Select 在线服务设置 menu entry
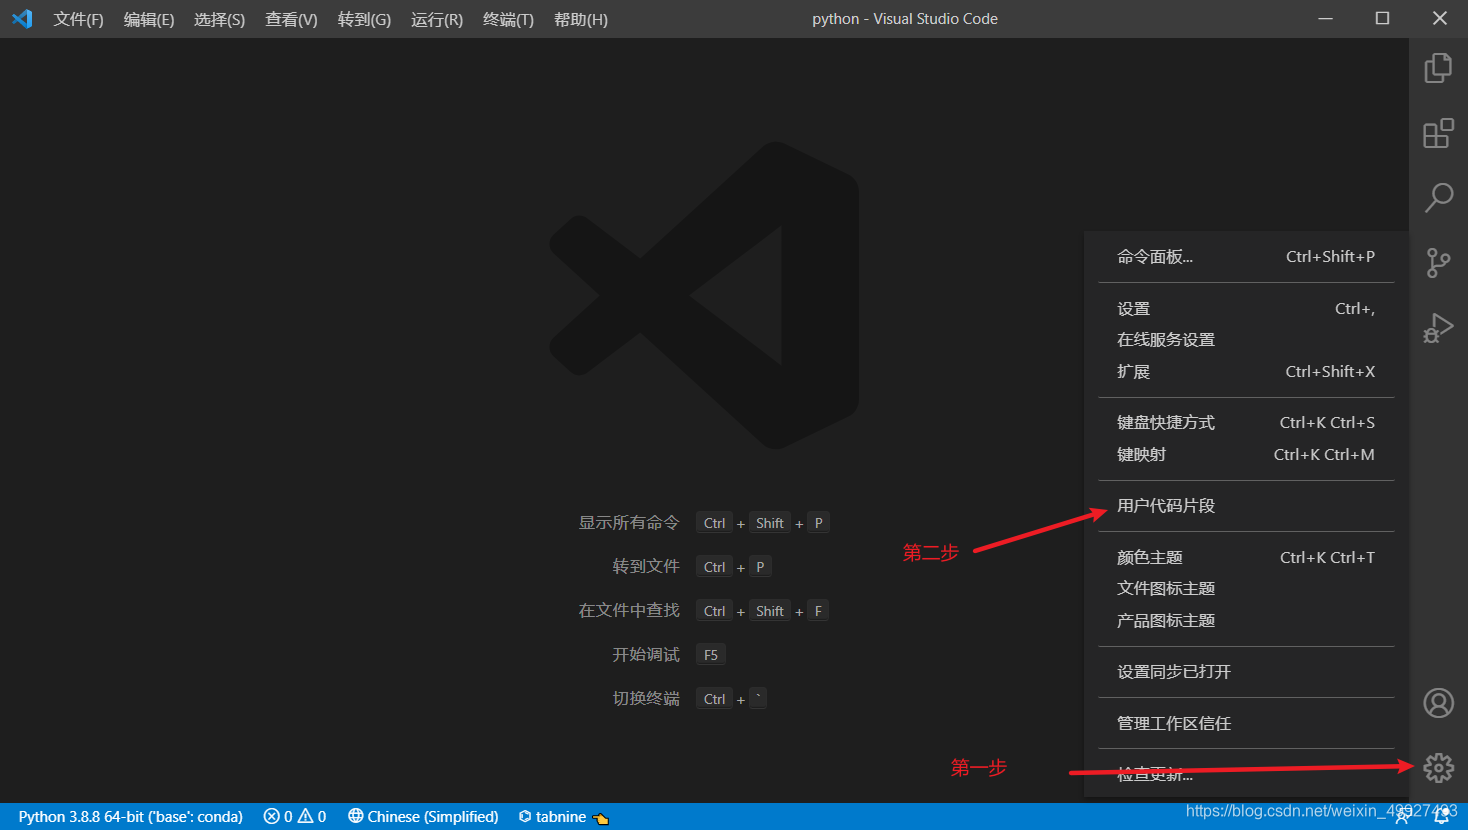This screenshot has height=830, width=1468. [1246, 340]
